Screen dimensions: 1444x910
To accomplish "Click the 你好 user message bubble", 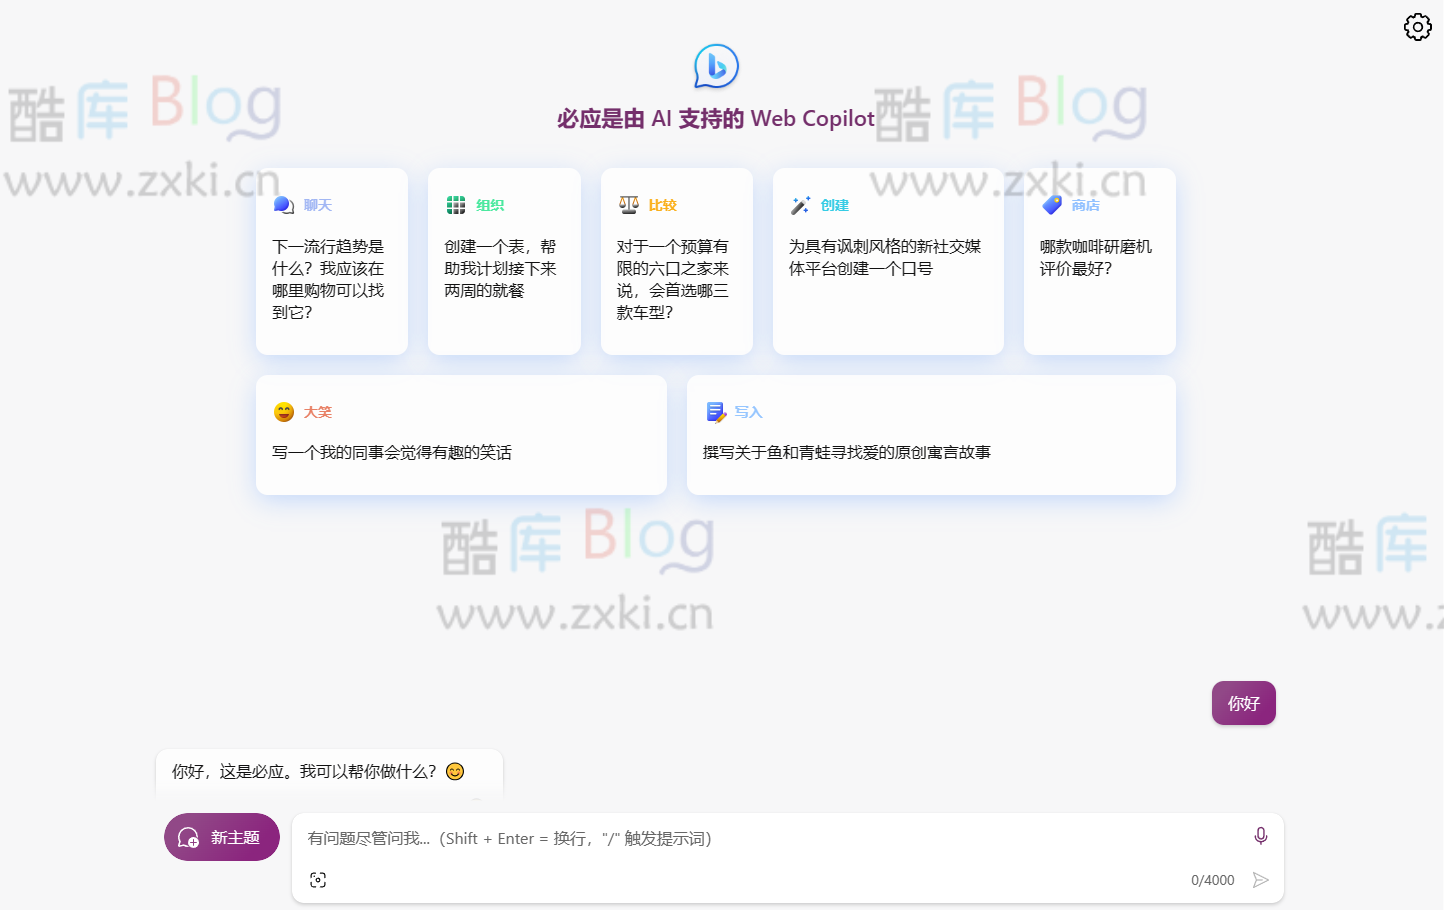I will [x=1243, y=703].
